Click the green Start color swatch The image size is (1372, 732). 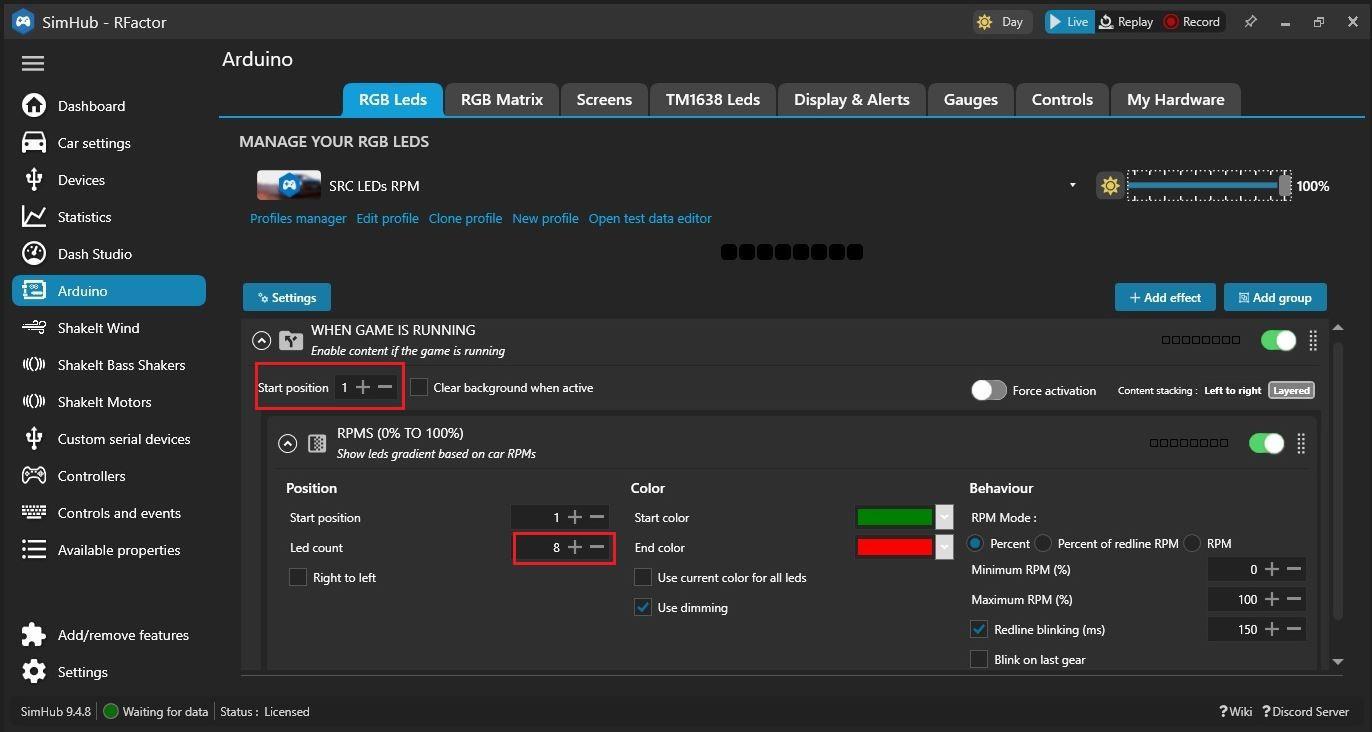pyautogui.click(x=895, y=518)
